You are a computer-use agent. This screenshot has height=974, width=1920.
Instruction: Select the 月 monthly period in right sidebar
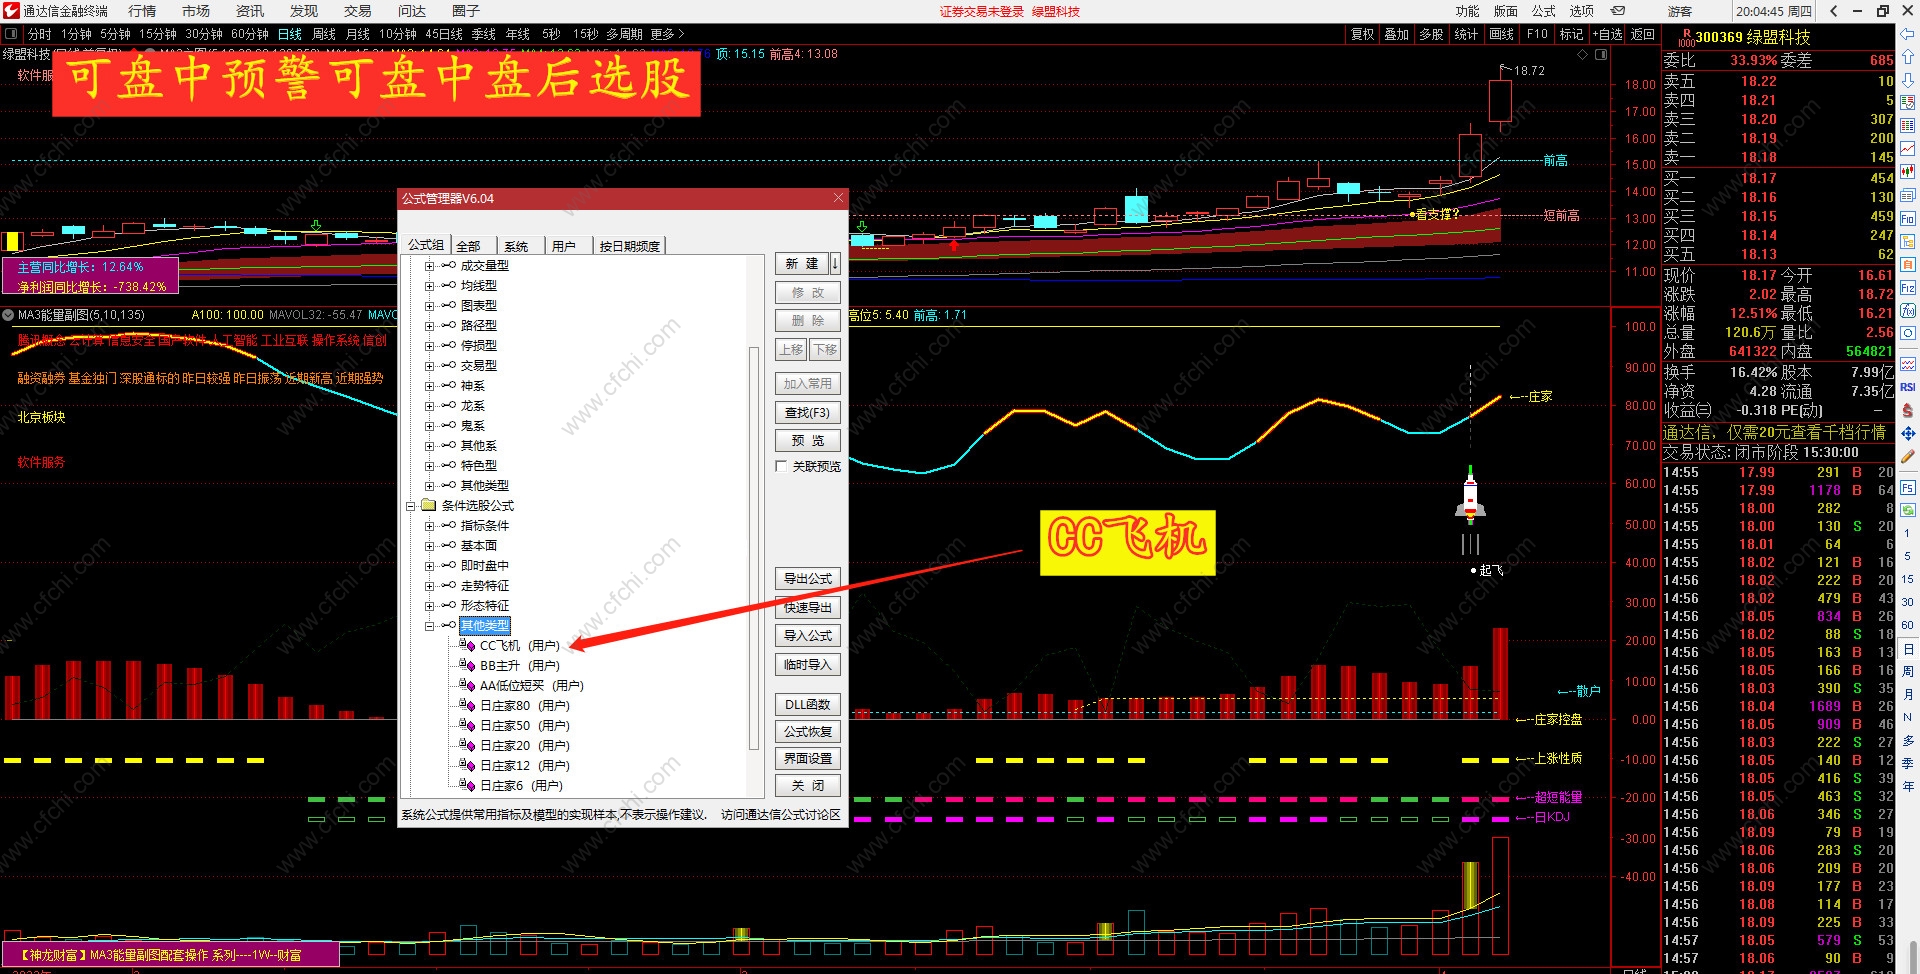pos(1907,694)
